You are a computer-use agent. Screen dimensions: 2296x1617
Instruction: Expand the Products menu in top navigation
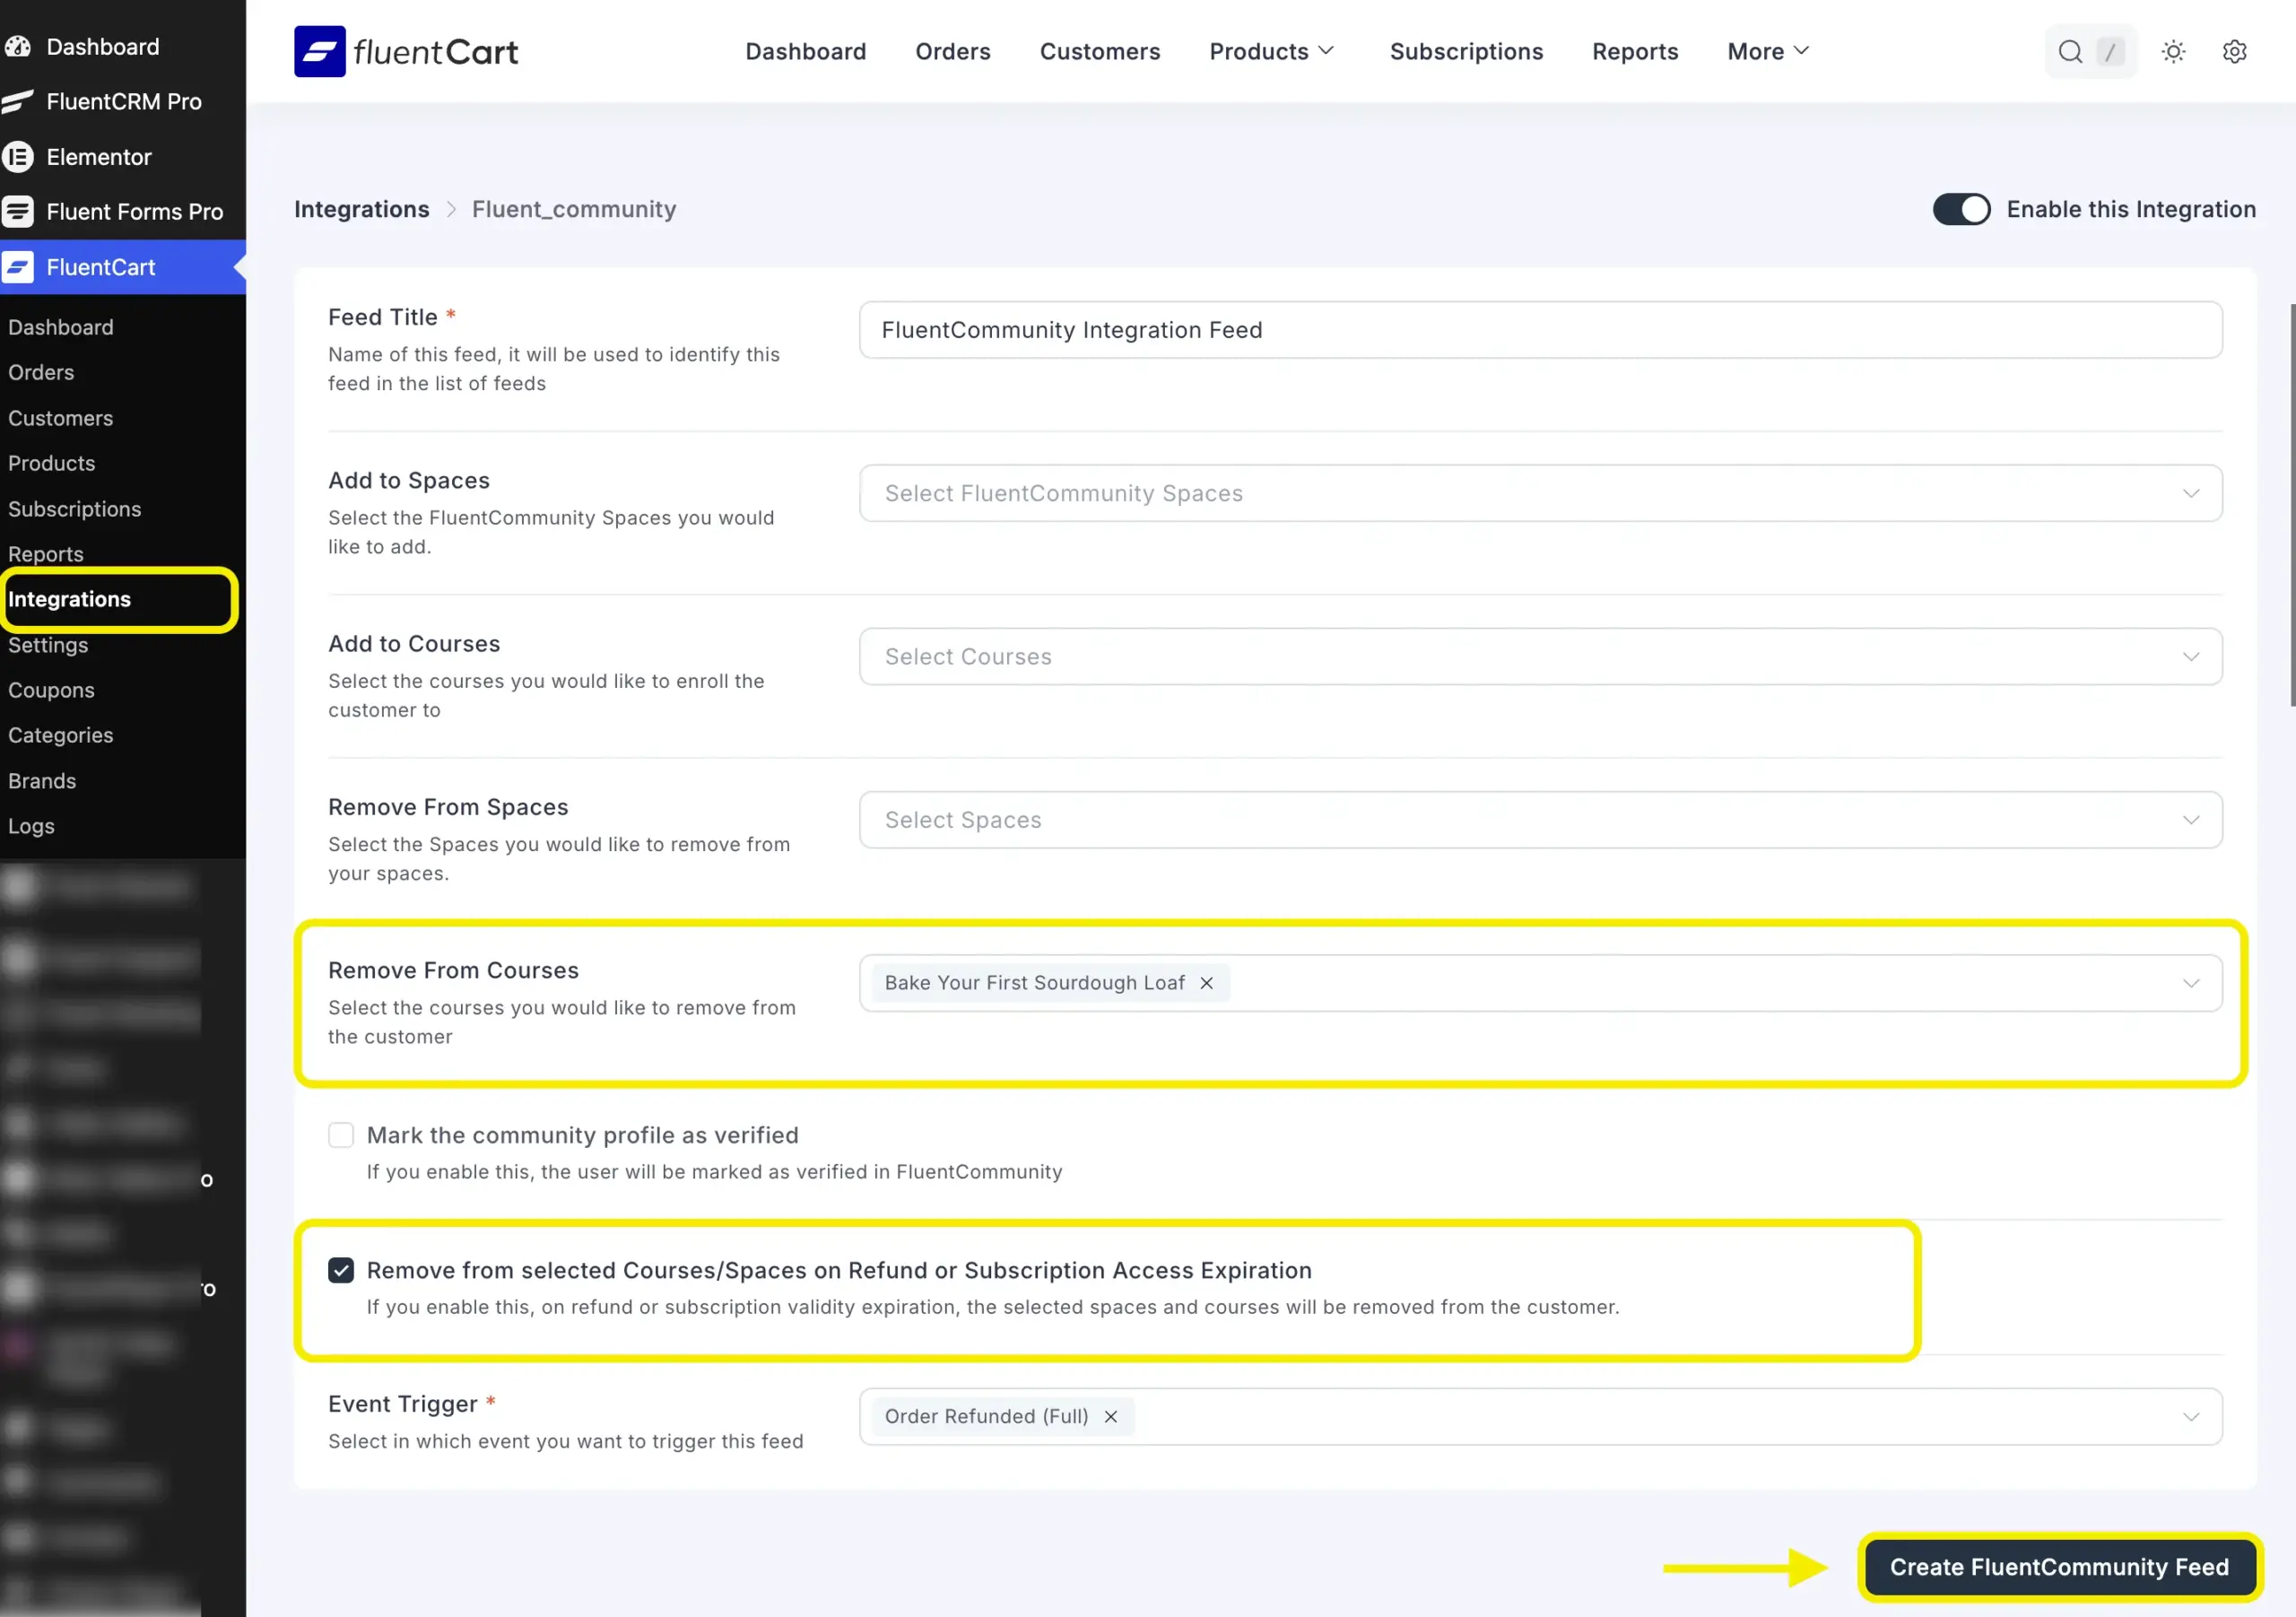tap(1271, 51)
